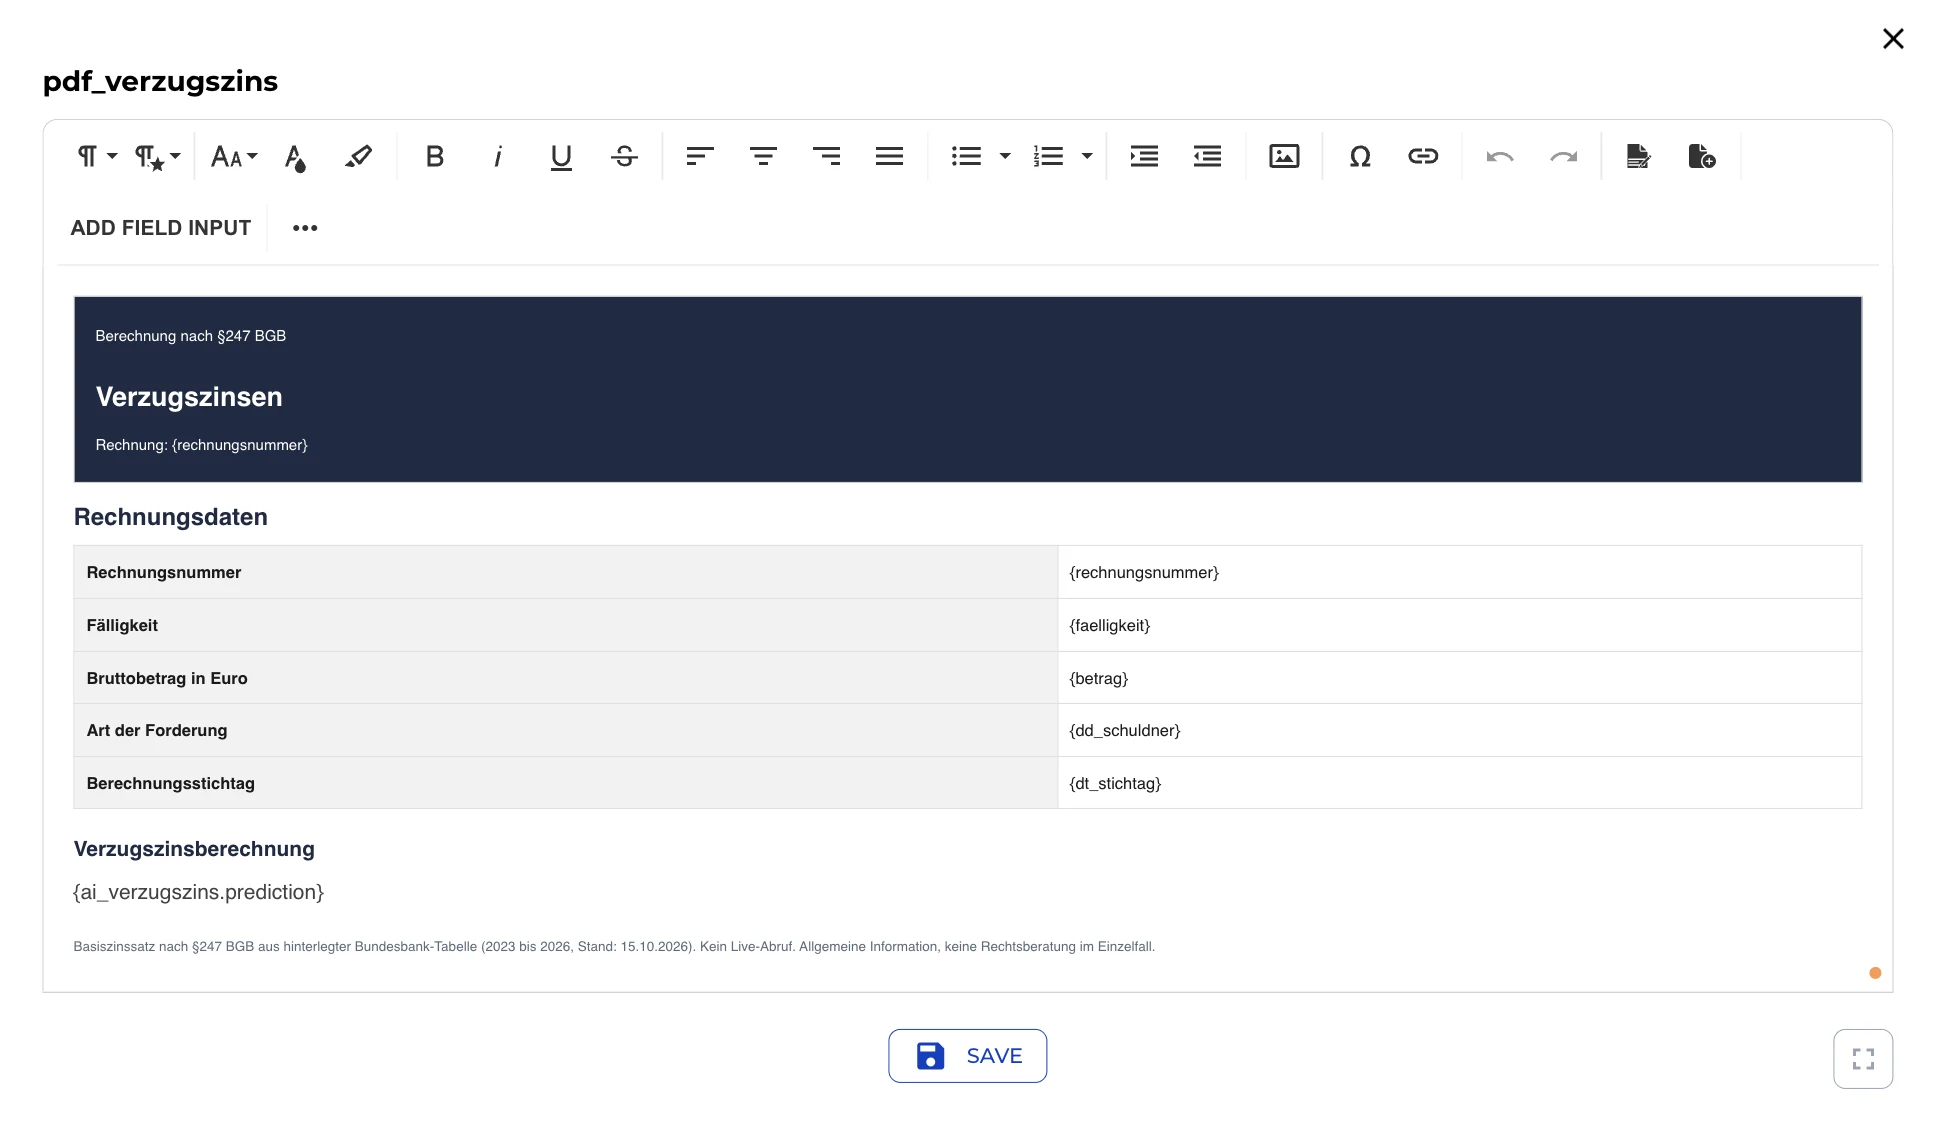This screenshot has width=1934, height=1122.
Task: Insert a numbered list
Action: [1048, 156]
